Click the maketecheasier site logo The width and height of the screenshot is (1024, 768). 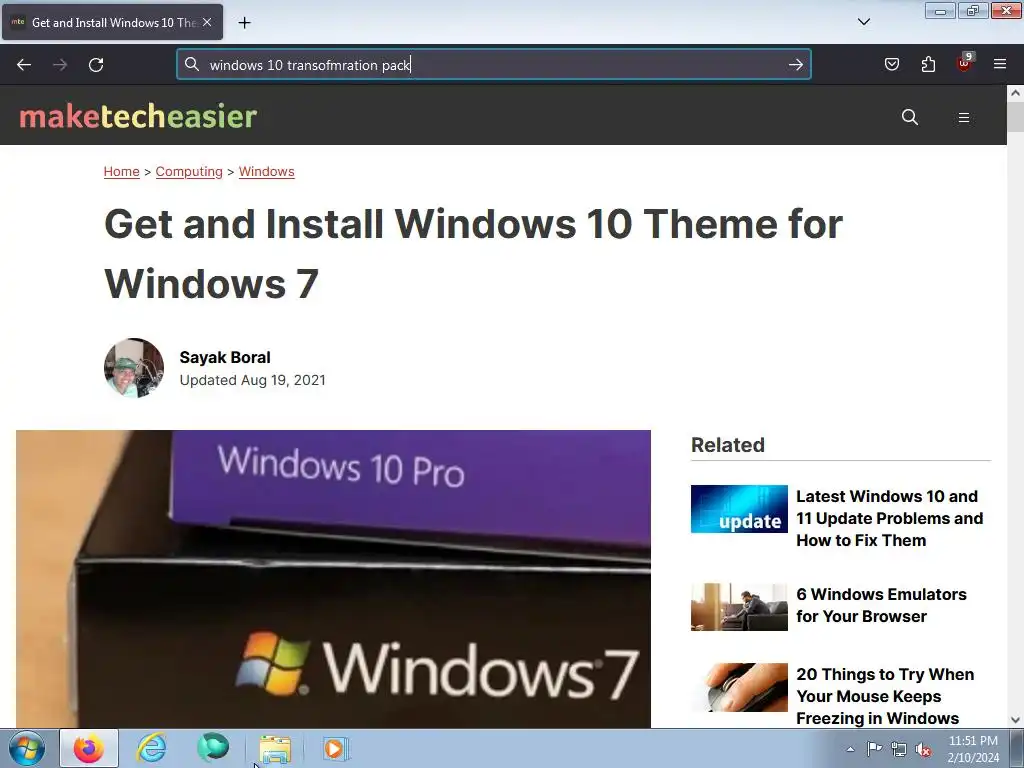(x=138, y=116)
